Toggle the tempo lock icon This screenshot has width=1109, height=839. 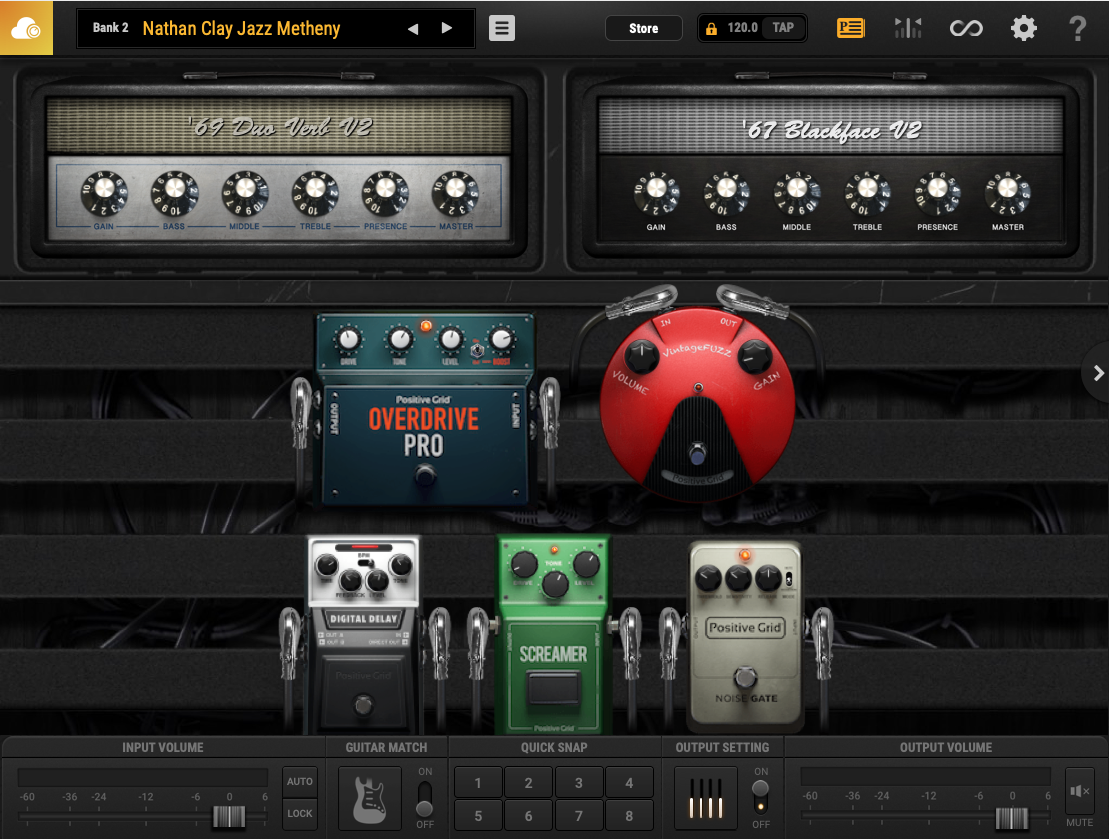click(711, 28)
